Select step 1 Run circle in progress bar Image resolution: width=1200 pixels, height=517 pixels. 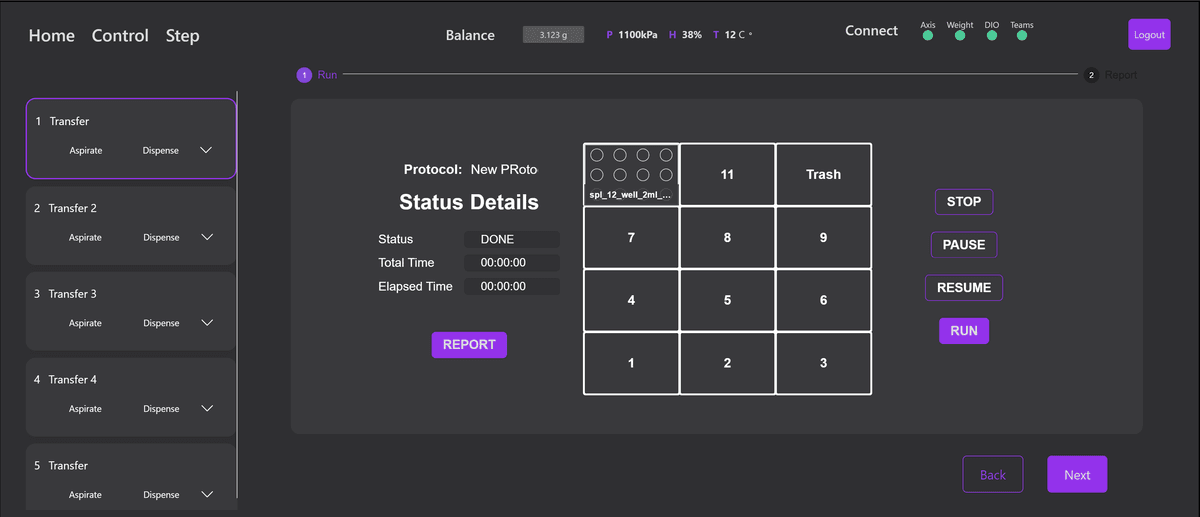point(304,75)
